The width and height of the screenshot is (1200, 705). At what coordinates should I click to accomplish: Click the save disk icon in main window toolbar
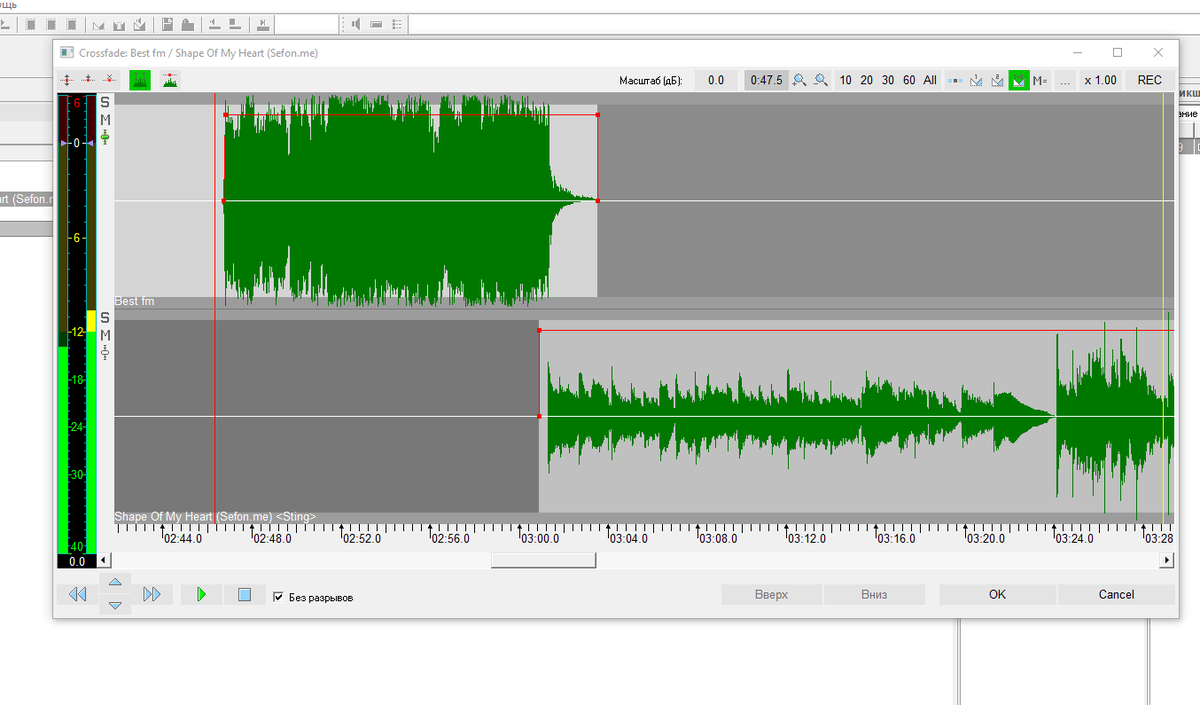coord(166,23)
